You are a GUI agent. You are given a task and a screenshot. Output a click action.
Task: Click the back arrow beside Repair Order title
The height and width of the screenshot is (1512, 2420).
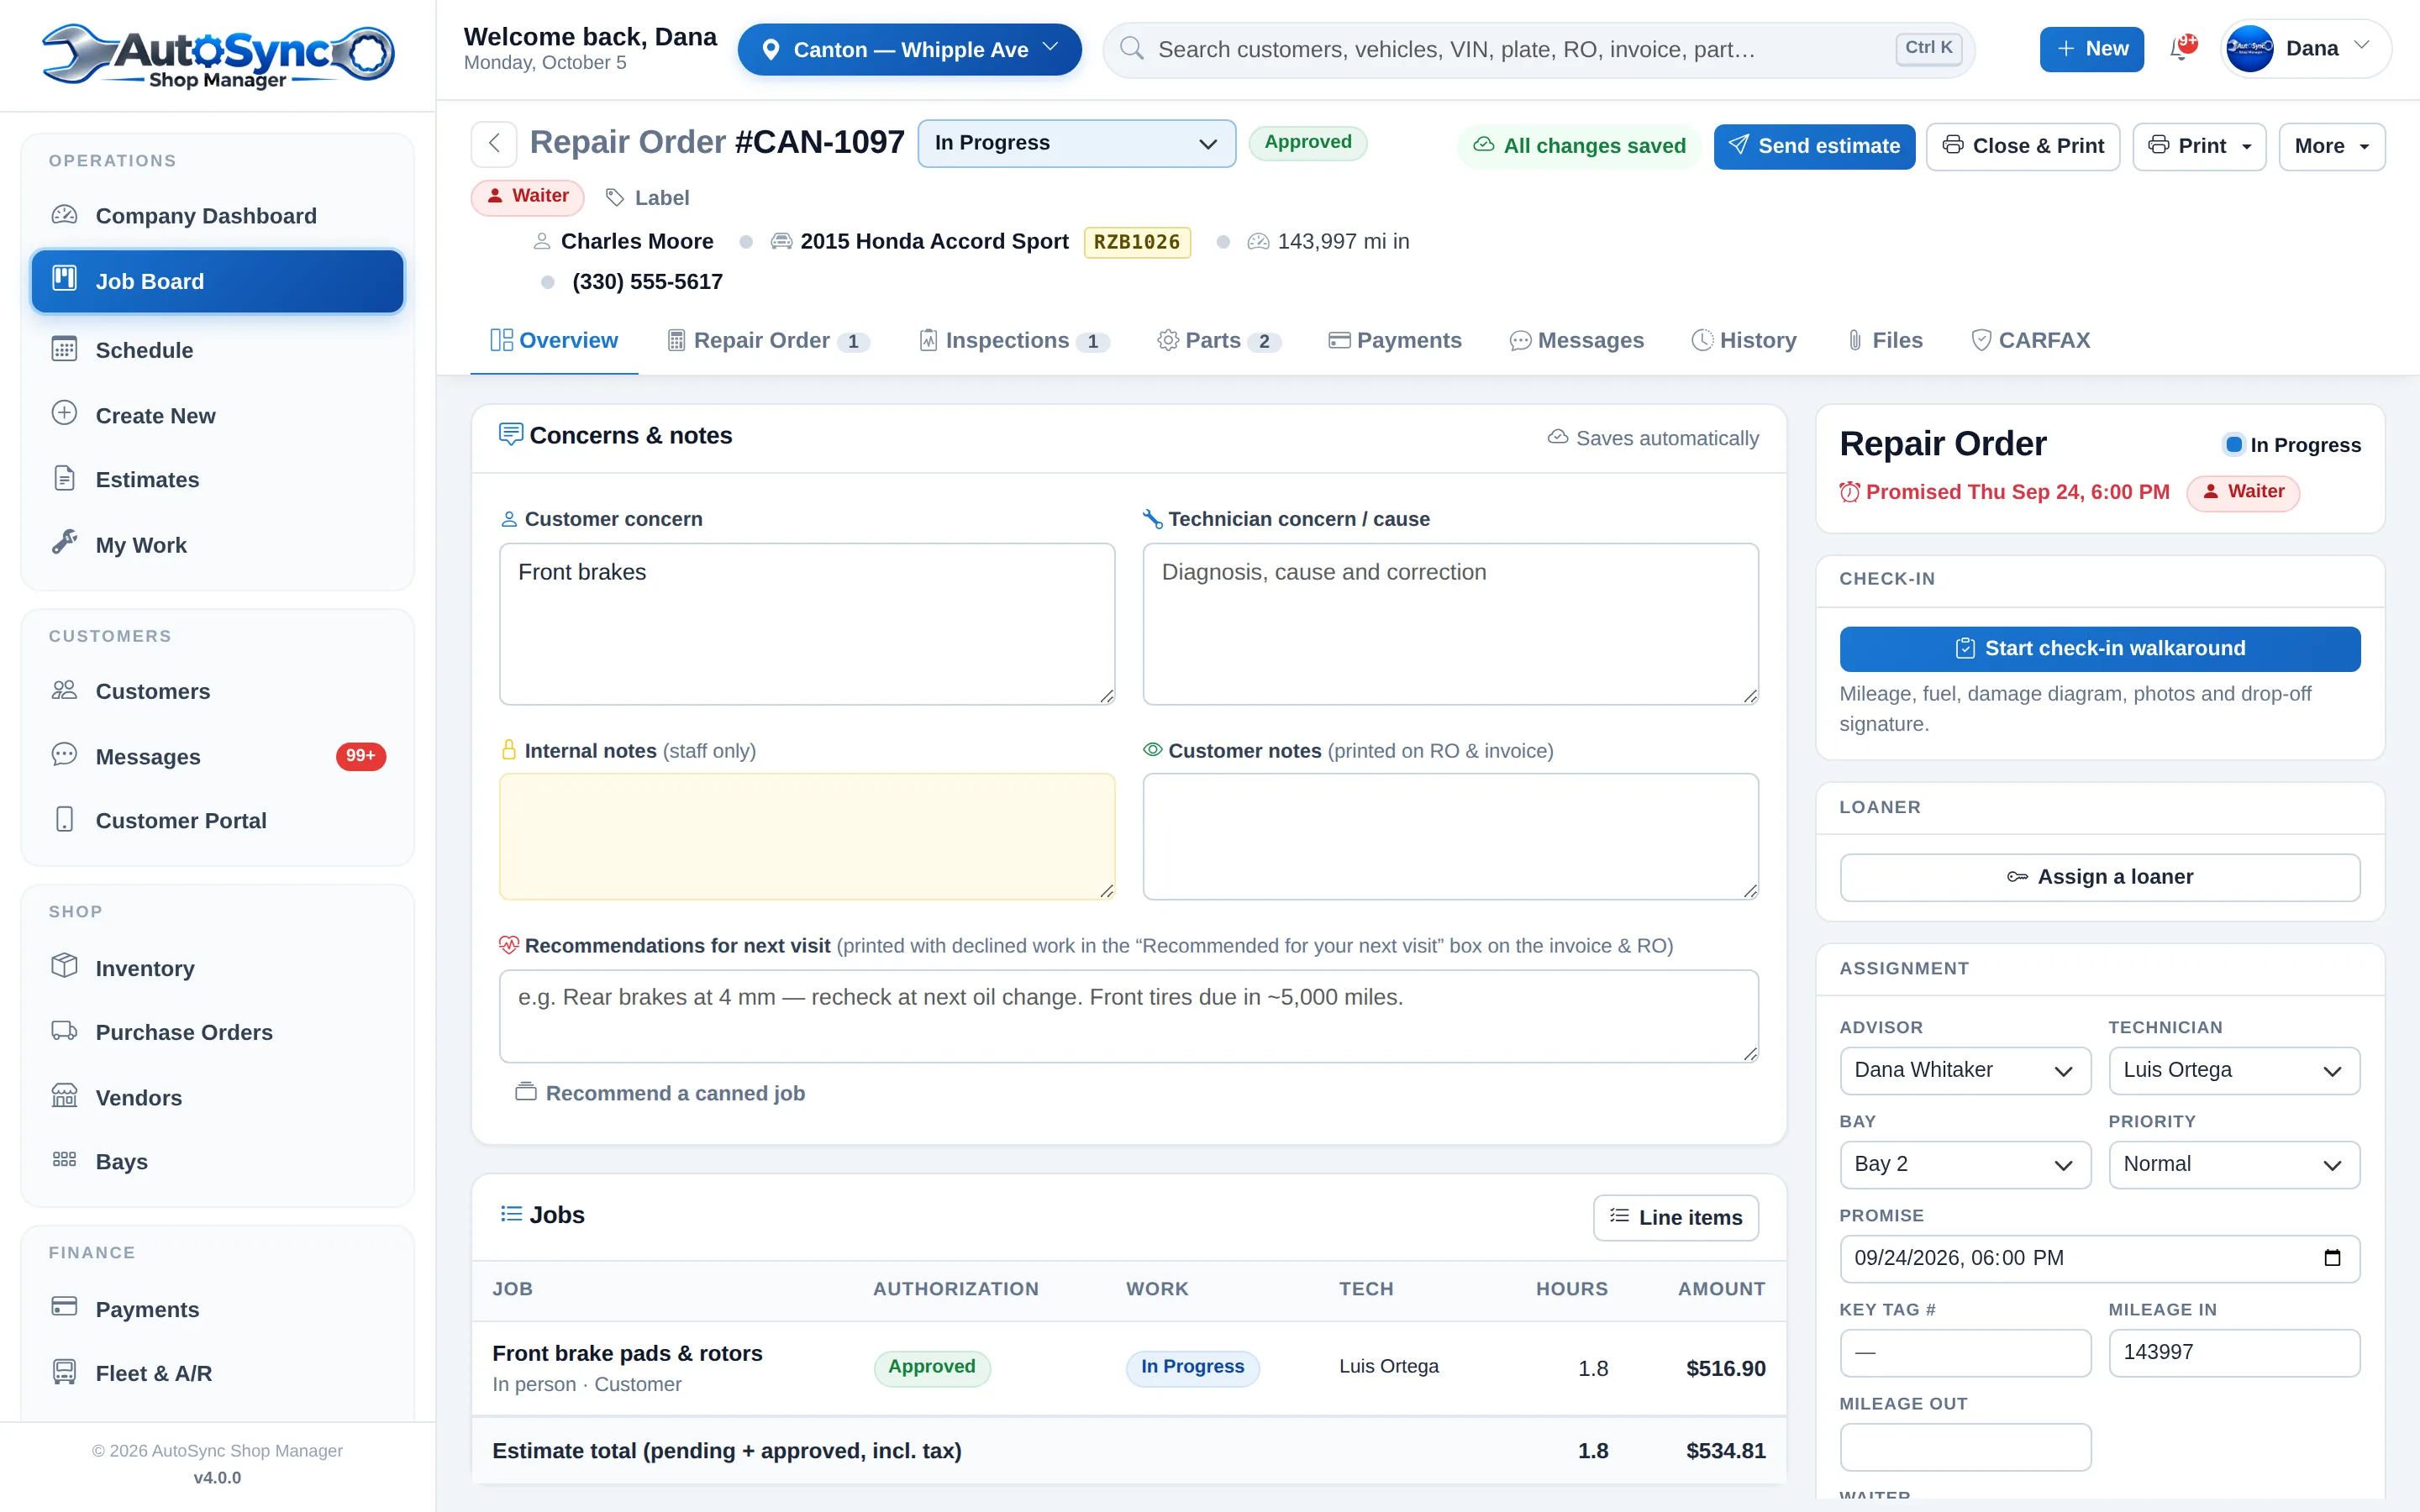pos(494,143)
